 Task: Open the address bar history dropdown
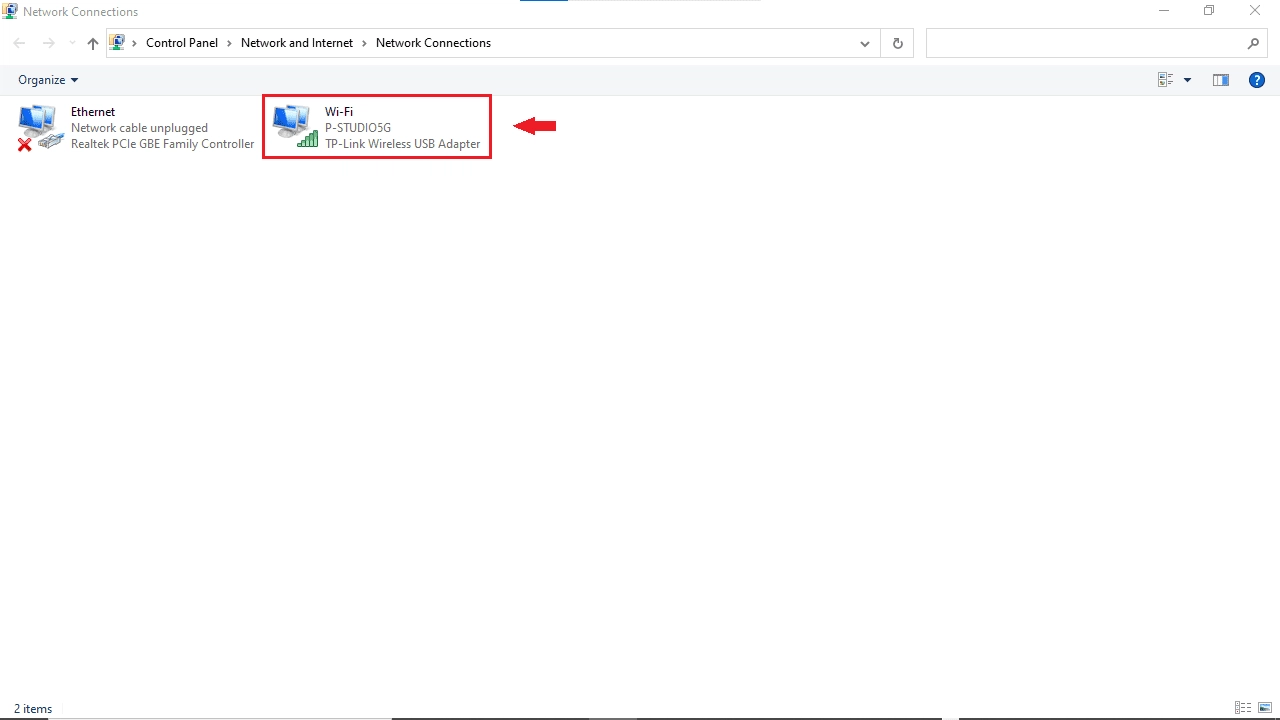click(865, 43)
